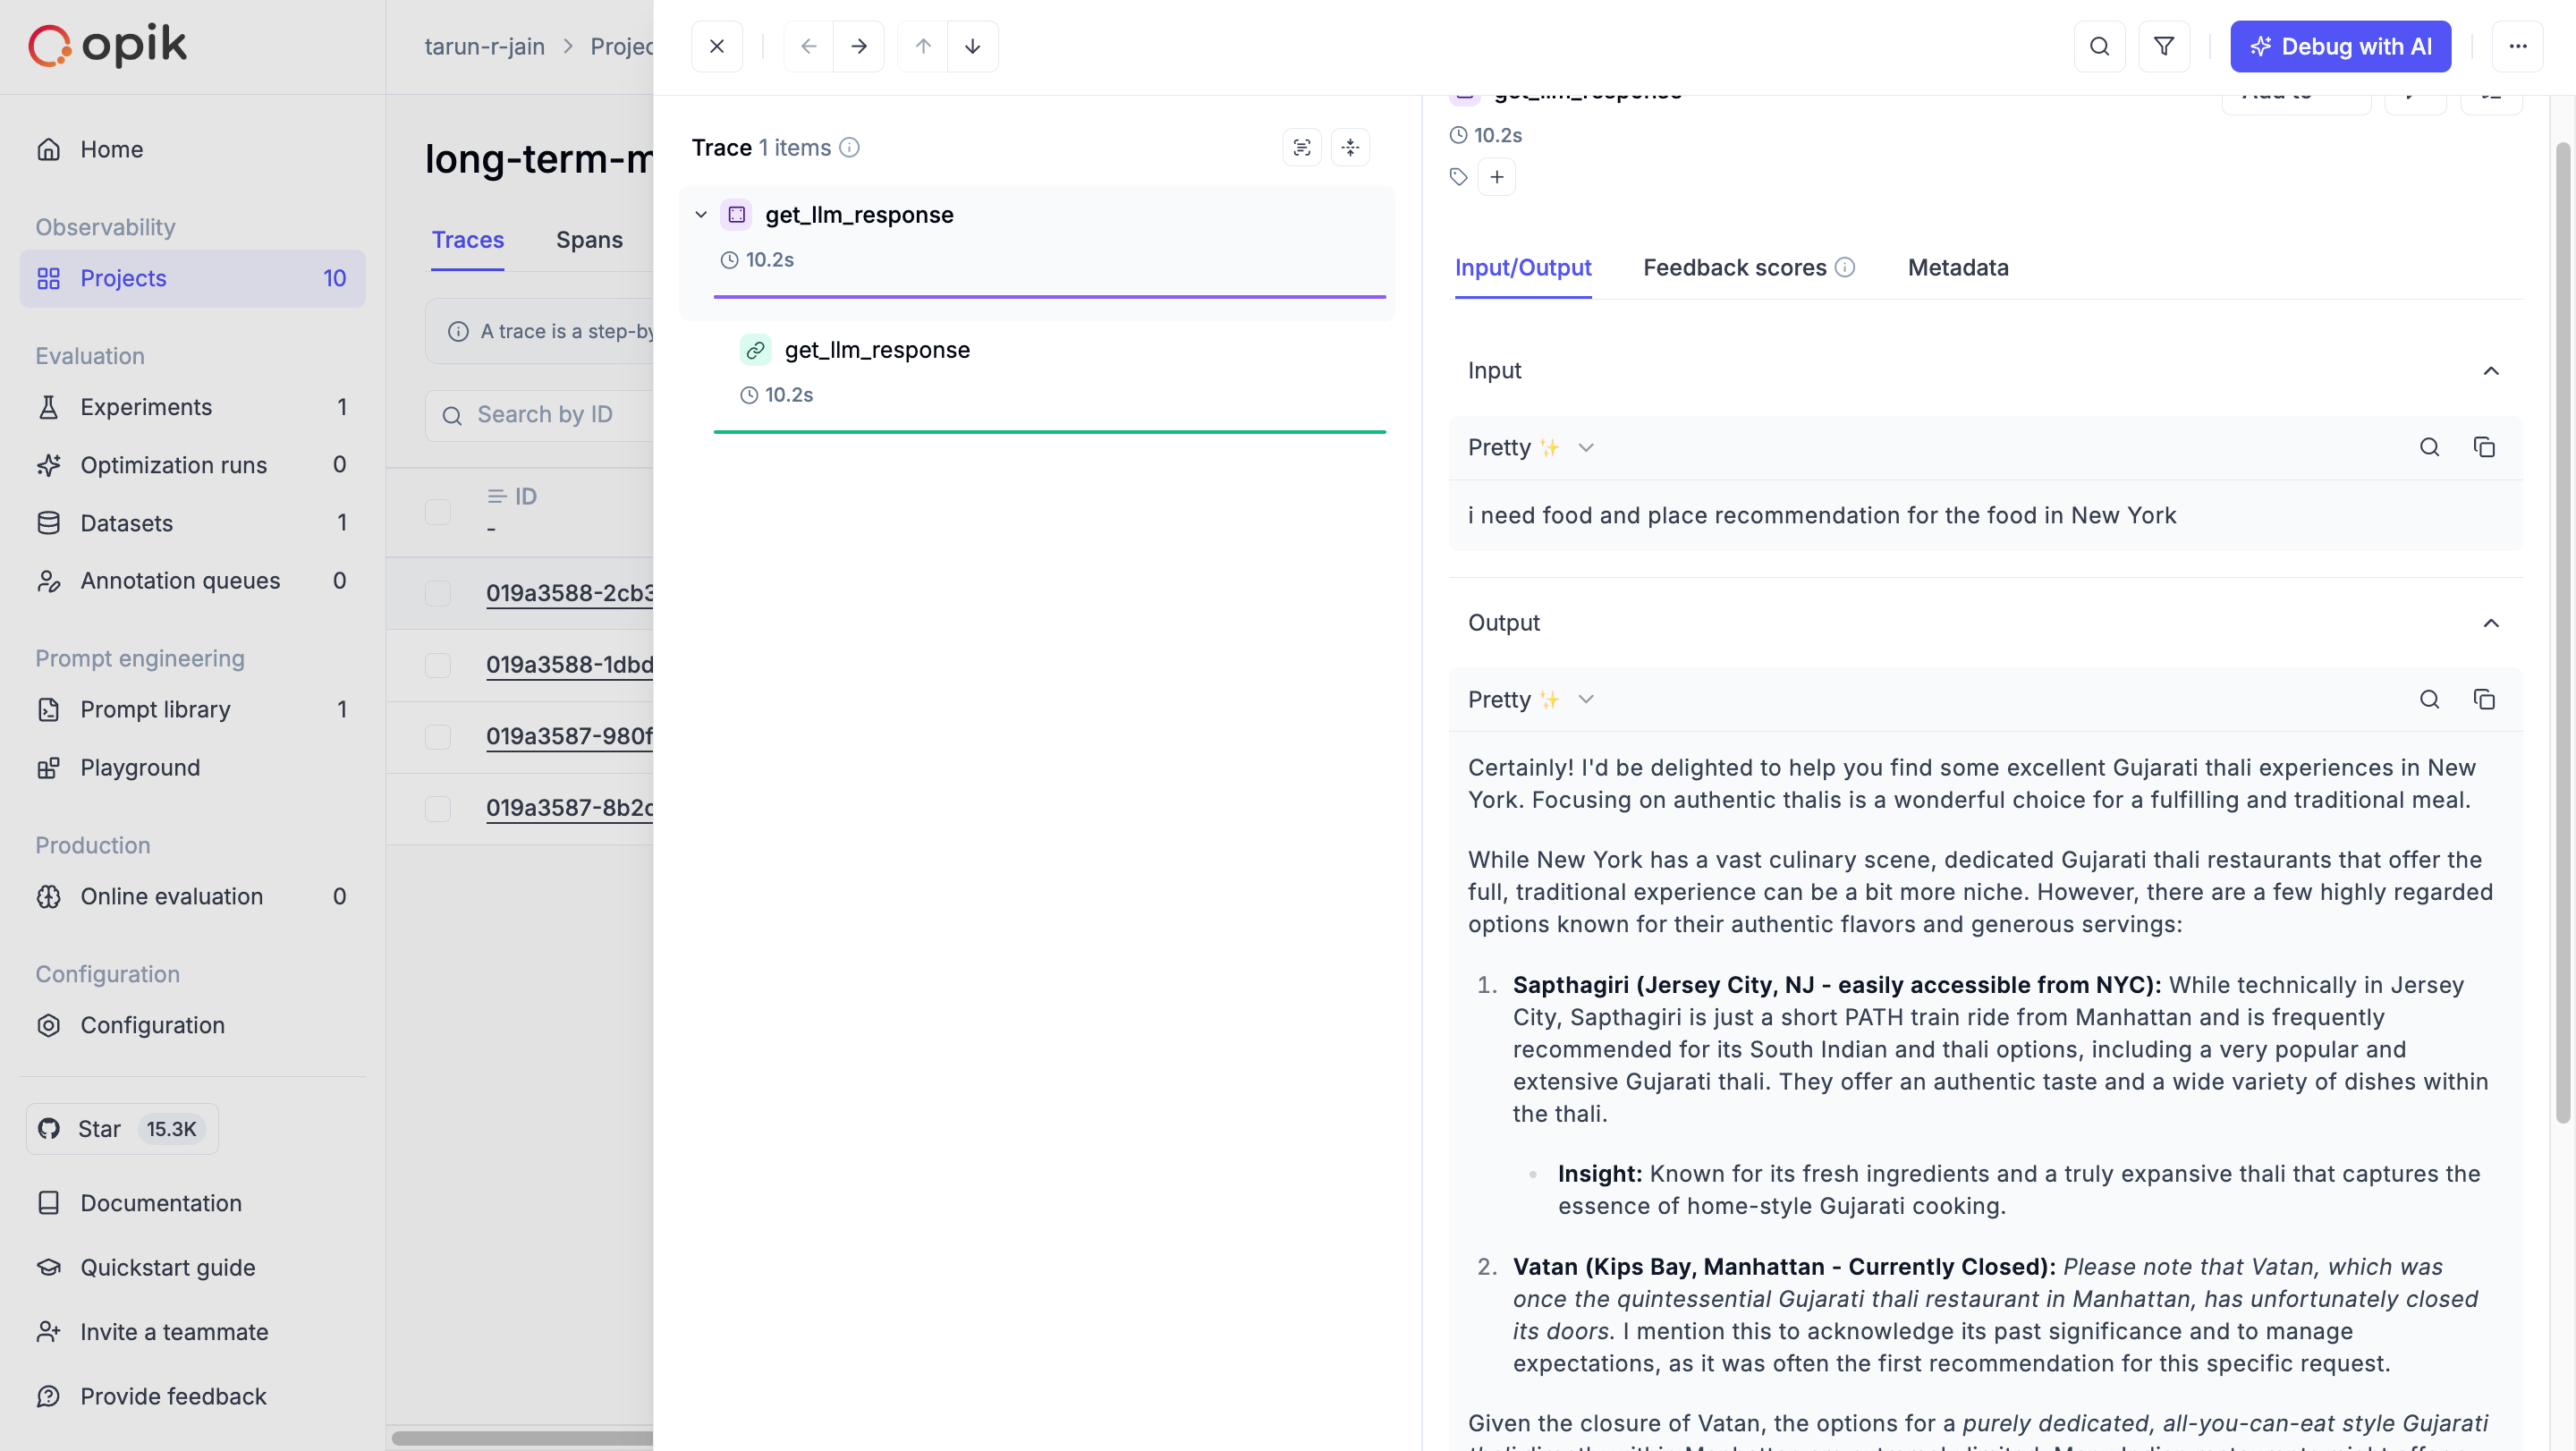Copy the Output content with copy icon

click(2484, 699)
